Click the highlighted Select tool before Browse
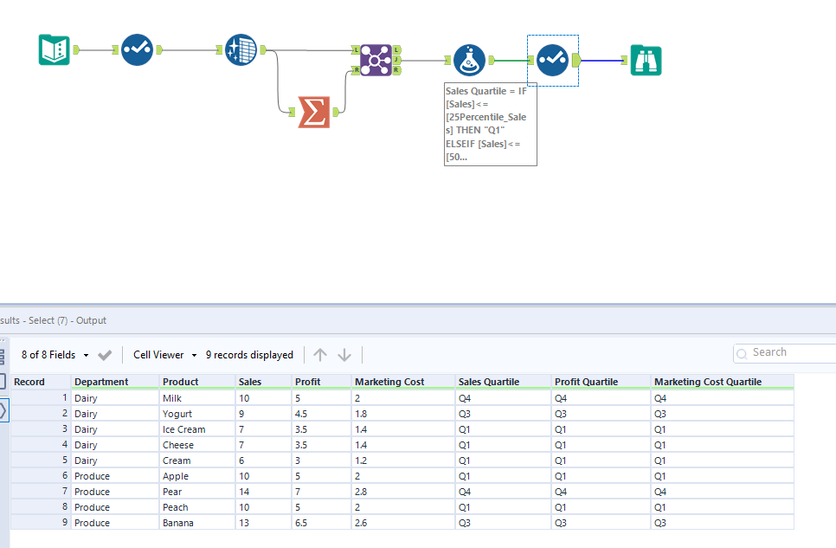Viewport: 836px width, 548px height. tap(552, 60)
